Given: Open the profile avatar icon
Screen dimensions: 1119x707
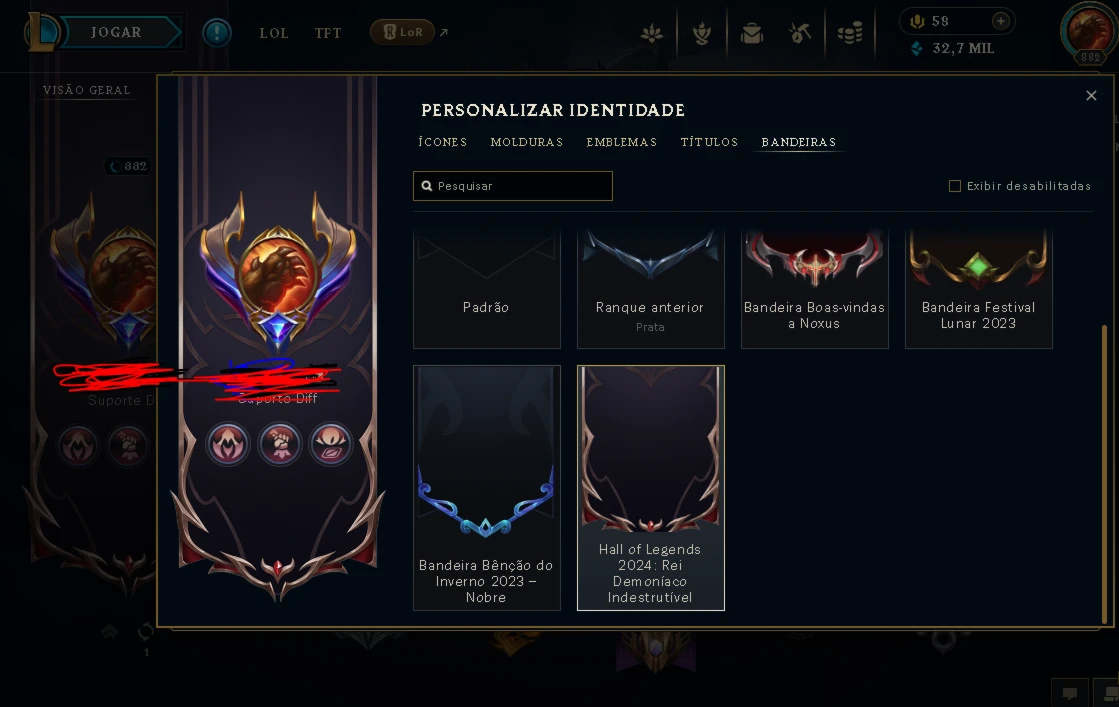Looking at the screenshot, I should click(1089, 32).
